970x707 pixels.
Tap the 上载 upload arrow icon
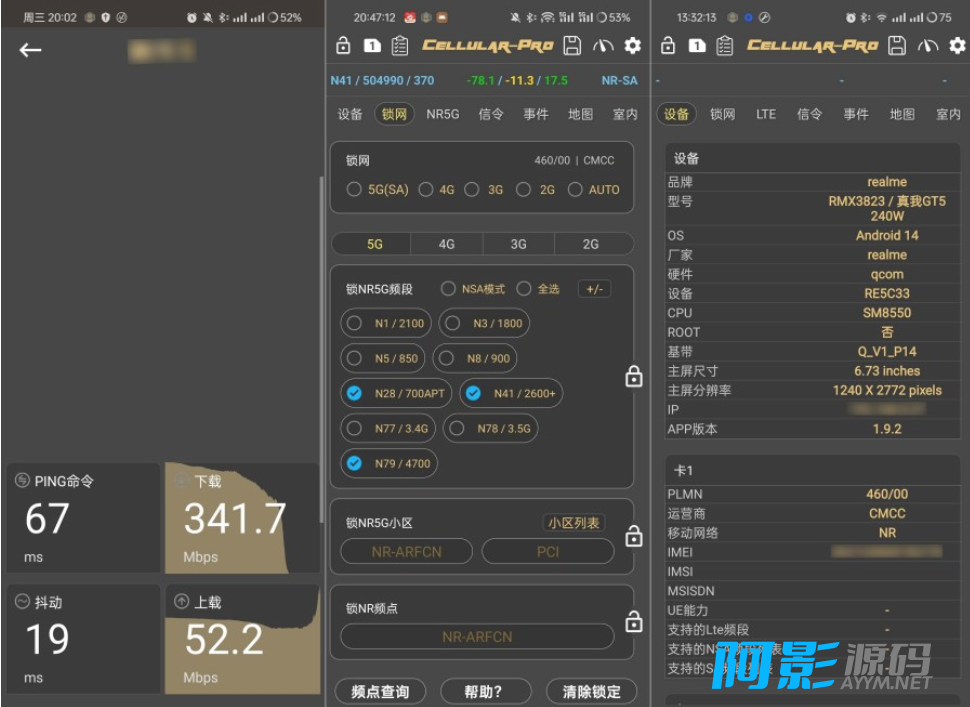[x=181, y=601]
